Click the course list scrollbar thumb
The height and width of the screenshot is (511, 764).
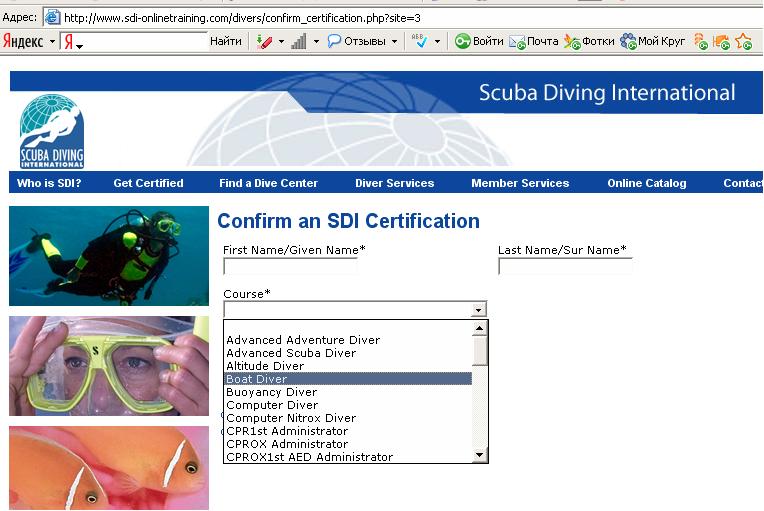click(480, 351)
